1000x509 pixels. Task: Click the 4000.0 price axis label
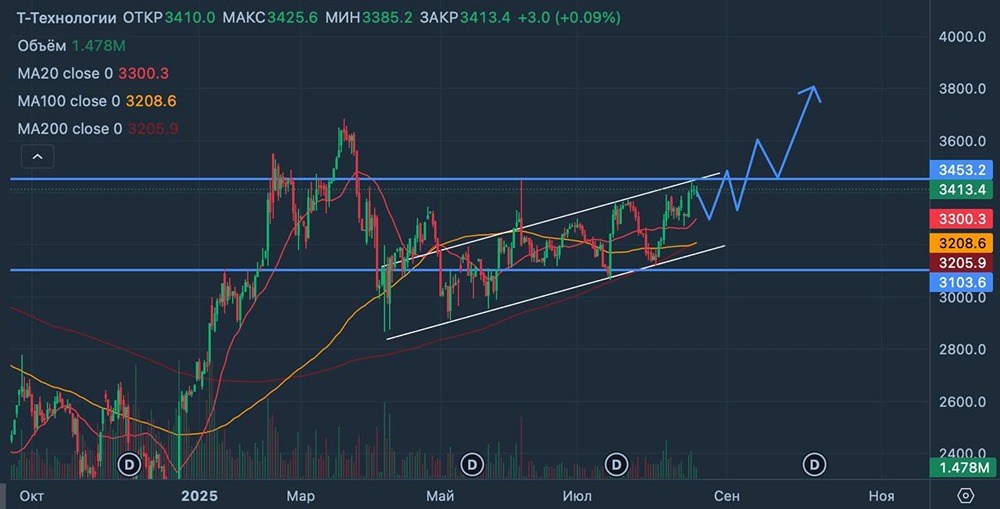tap(962, 36)
